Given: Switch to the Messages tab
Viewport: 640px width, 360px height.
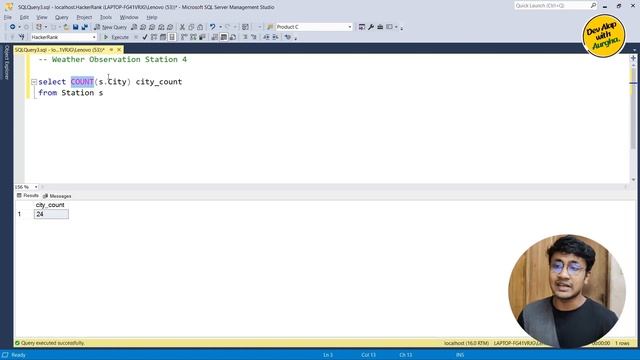Looking at the screenshot, I should (57, 196).
